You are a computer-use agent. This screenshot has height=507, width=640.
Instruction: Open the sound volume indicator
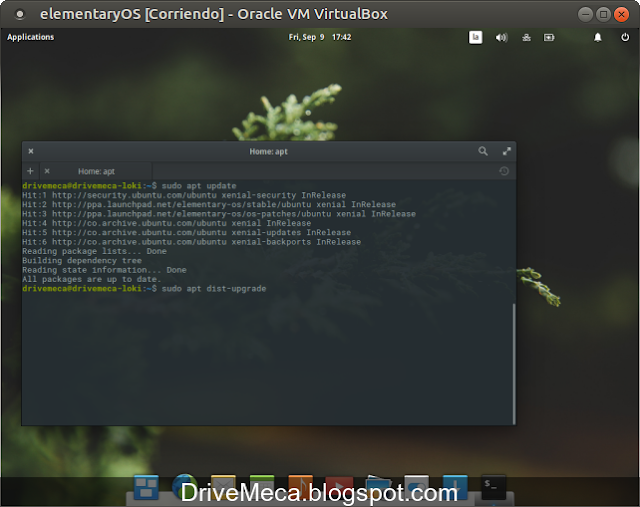(x=501, y=38)
